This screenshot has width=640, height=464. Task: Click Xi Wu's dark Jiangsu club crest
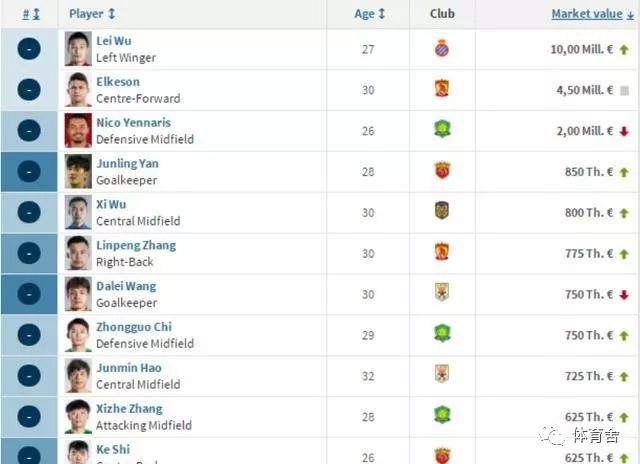442,211
